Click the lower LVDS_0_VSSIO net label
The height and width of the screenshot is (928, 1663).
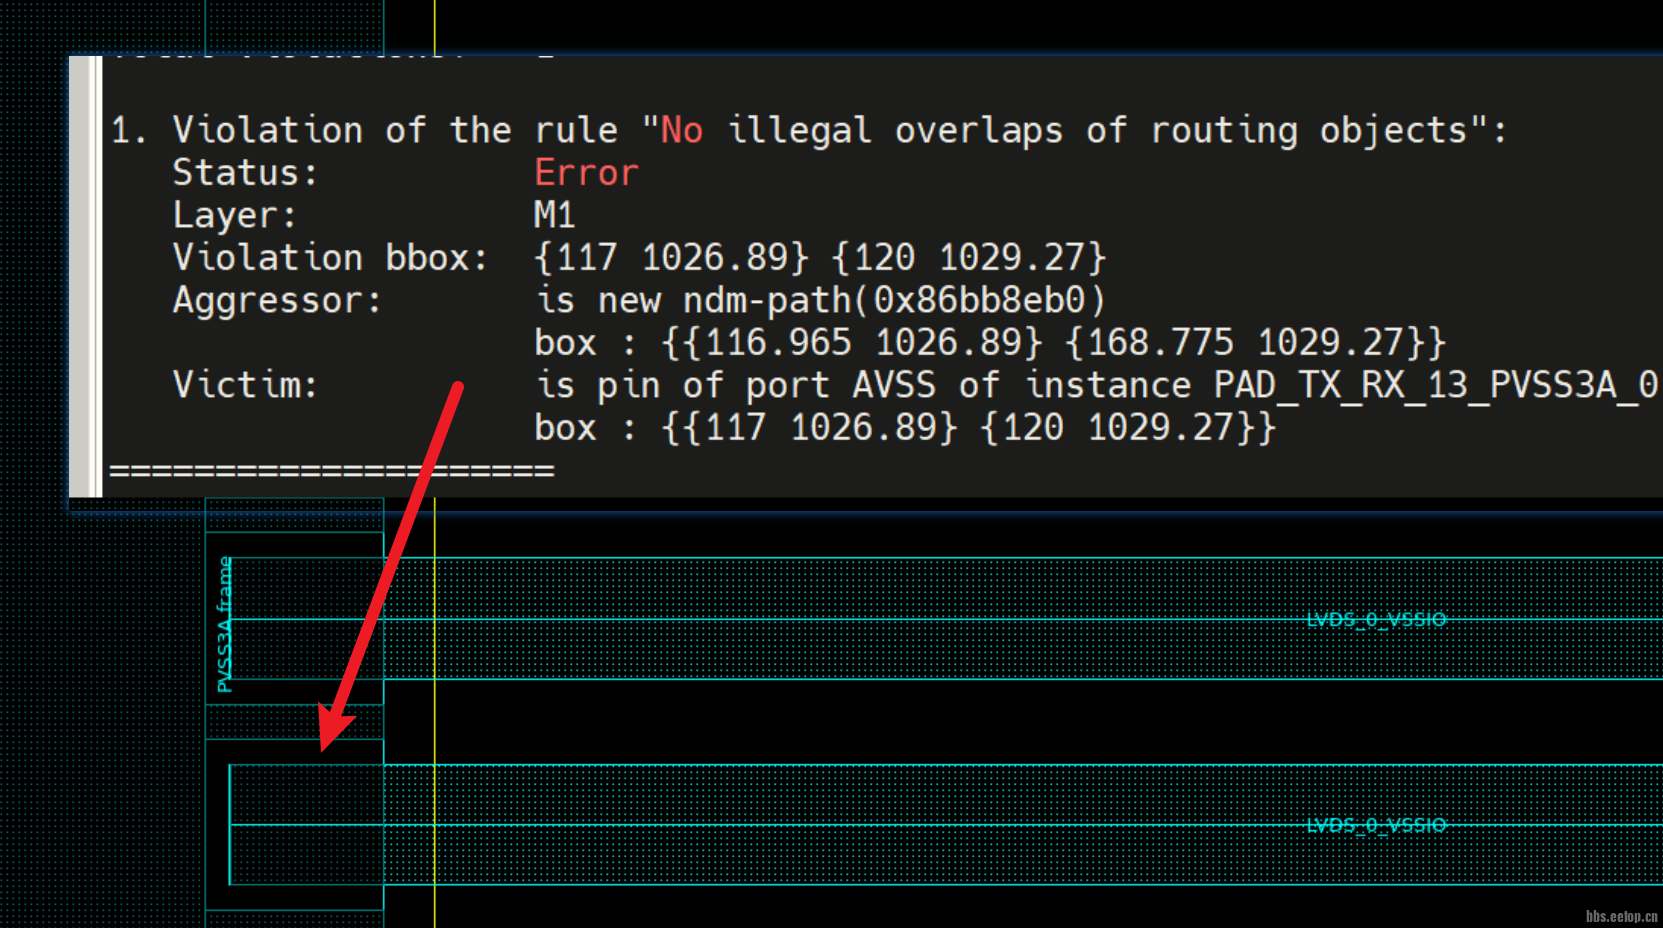tap(1376, 825)
